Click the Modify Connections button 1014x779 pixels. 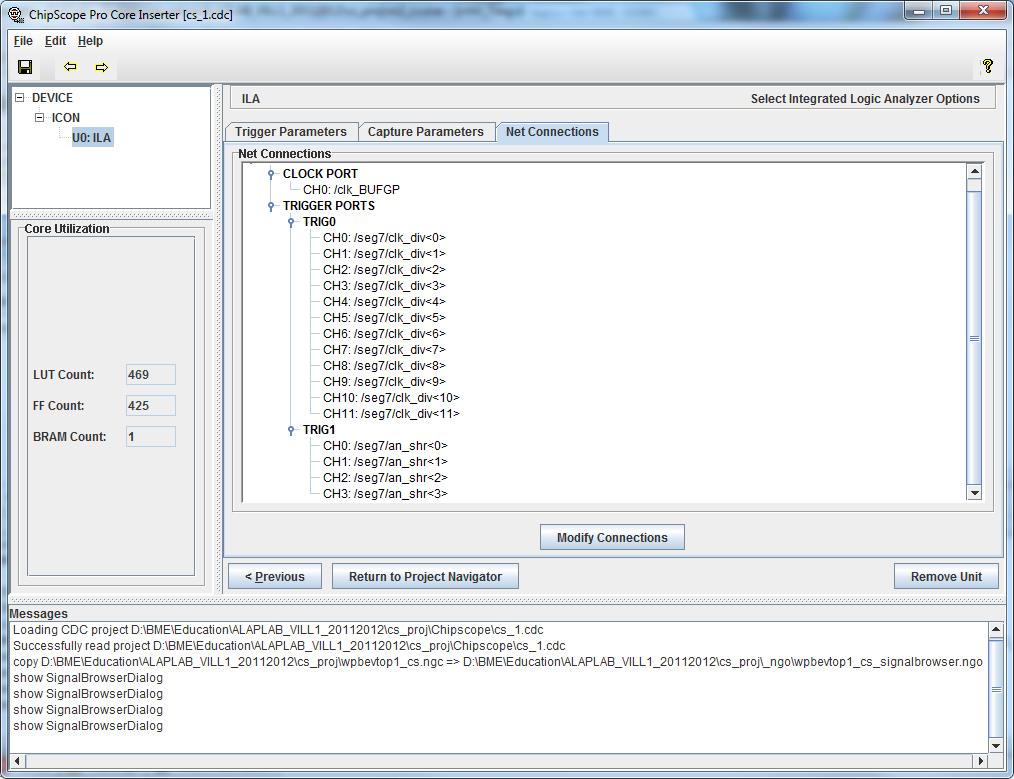point(612,537)
